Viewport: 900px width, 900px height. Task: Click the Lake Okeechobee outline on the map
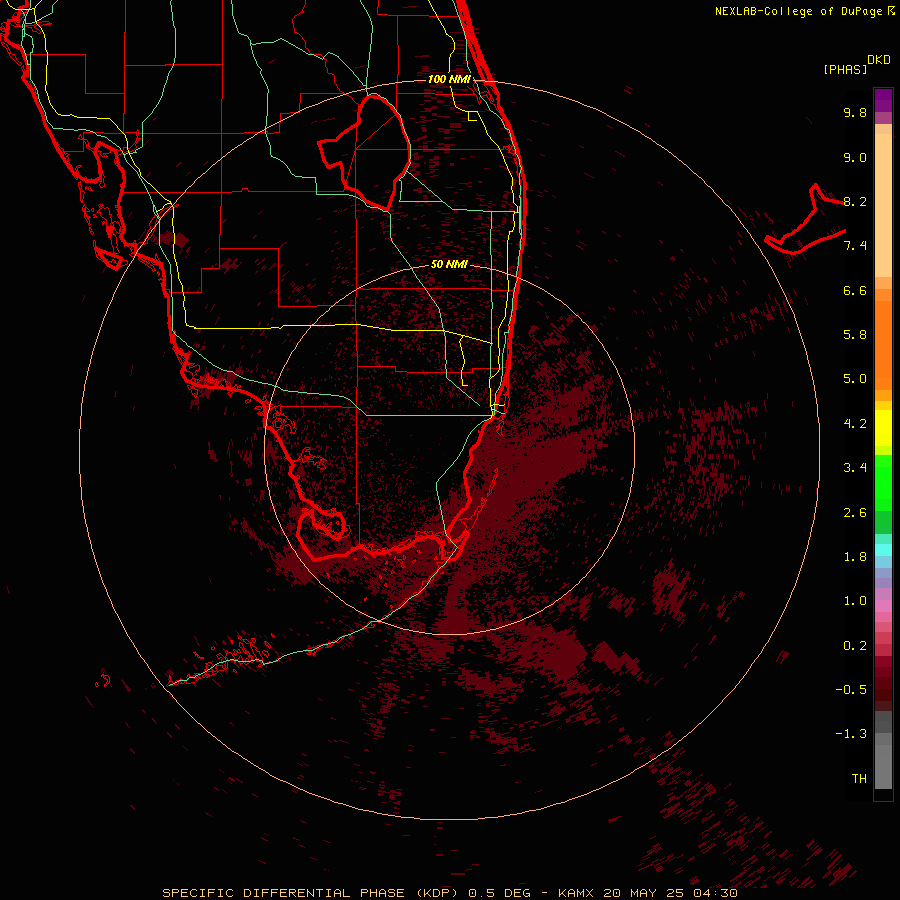(364, 152)
